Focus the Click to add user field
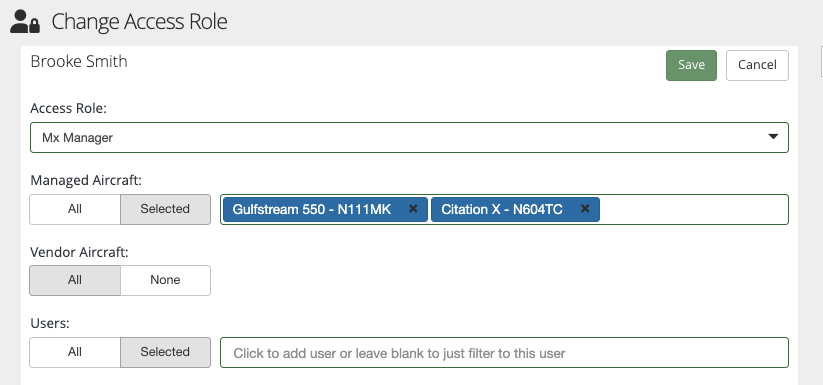This screenshot has width=823, height=385. (504, 352)
